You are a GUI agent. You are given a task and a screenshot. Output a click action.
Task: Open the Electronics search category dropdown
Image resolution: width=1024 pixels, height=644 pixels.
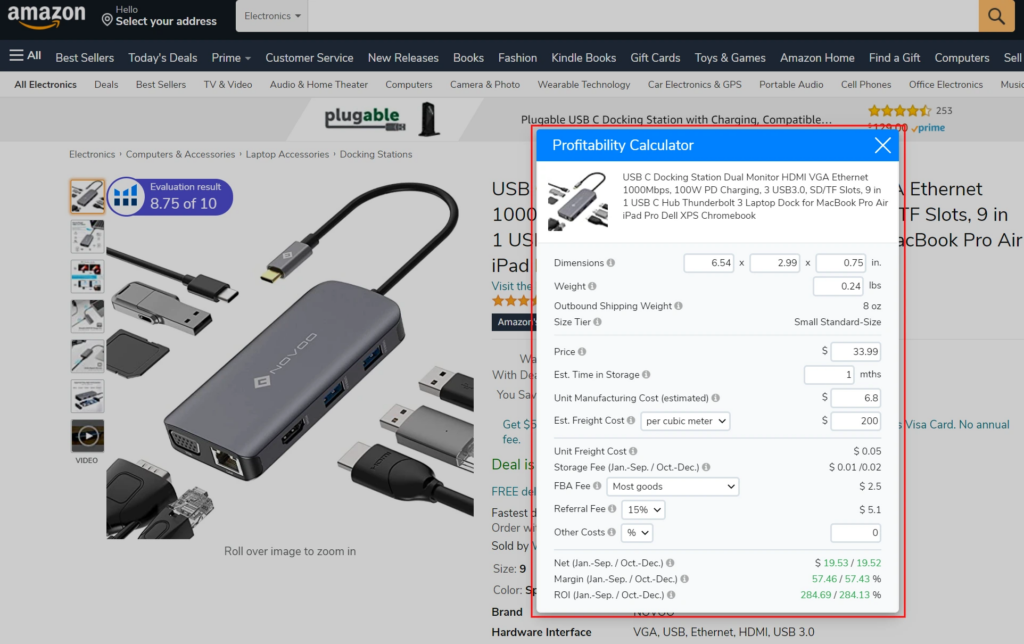click(x=272, y=16)
